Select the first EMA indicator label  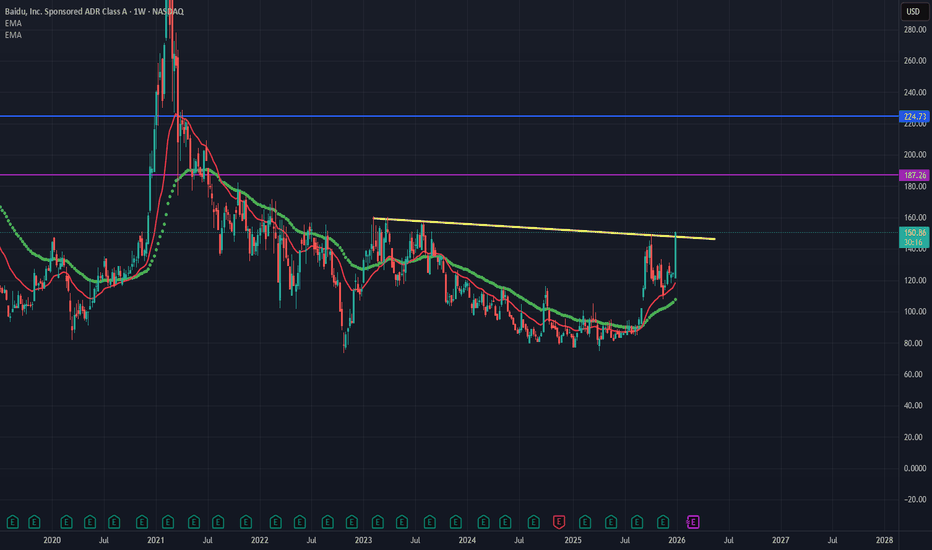point(13,23)
